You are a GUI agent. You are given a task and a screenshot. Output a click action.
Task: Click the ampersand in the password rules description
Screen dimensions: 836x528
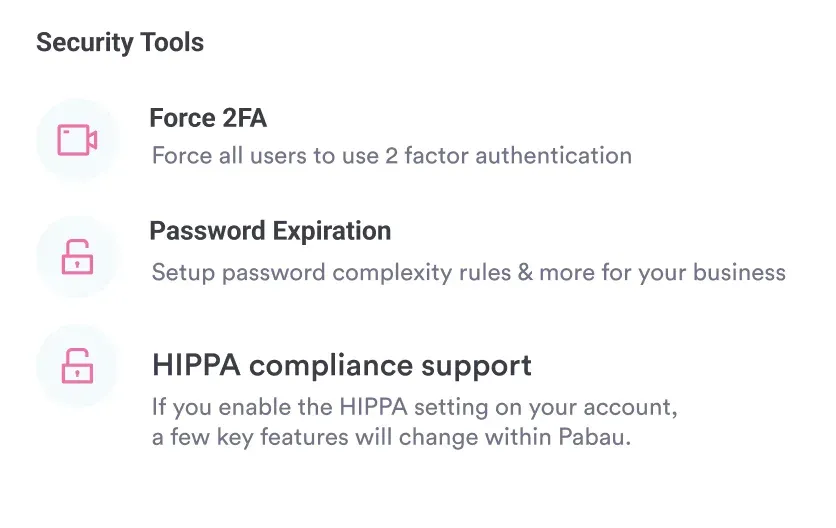click(525, 273)
